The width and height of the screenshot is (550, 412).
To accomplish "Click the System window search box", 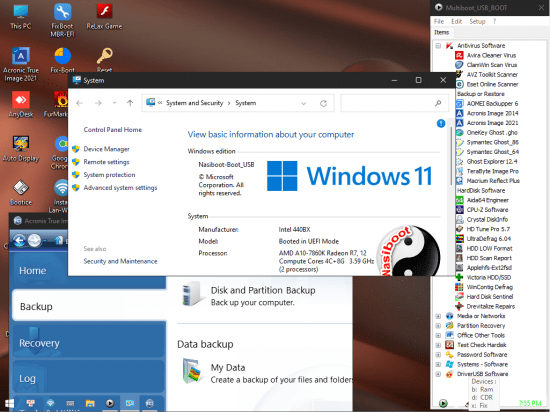I will pos(394,103).
